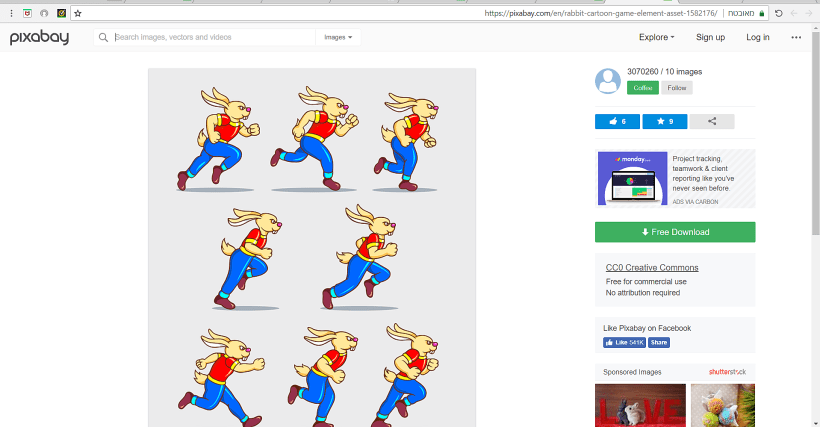Open the CC0 Creative Commons link
The width and height of the screenshot is (820, 427).
point(652,268)
